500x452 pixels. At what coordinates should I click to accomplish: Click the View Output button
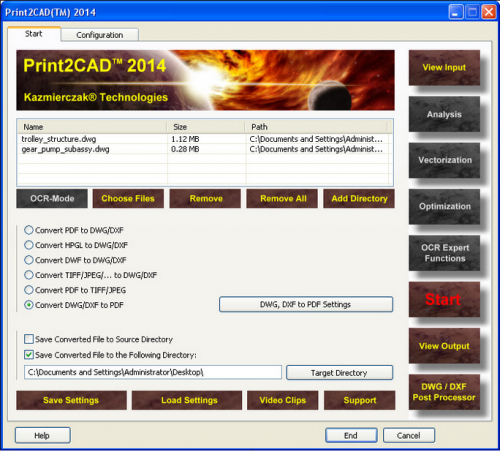tap(444, 346)
